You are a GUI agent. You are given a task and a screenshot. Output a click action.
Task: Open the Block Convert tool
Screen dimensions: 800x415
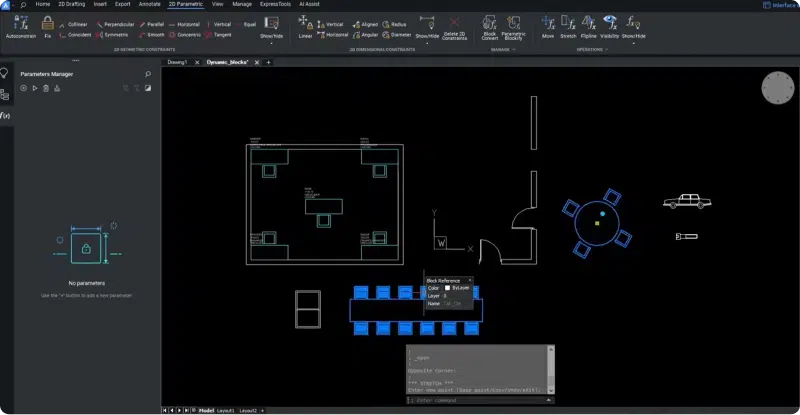490,22
